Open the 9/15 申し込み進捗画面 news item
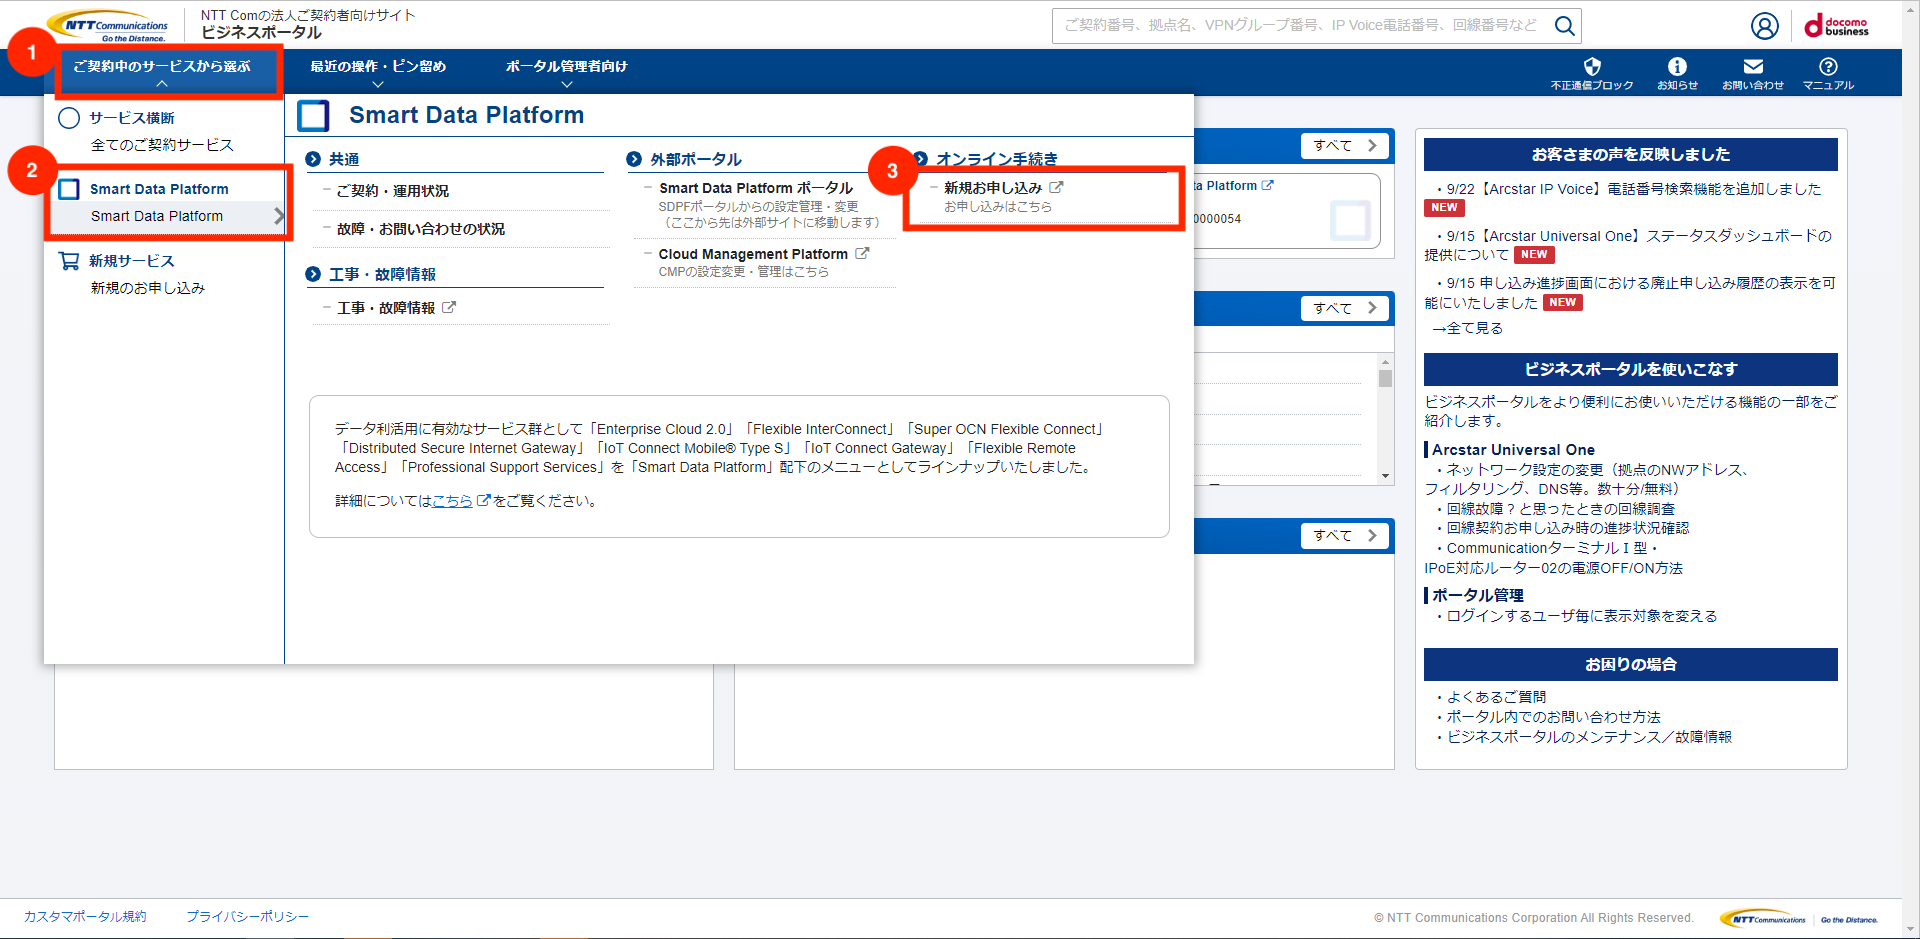 [x=1630, y=293]
